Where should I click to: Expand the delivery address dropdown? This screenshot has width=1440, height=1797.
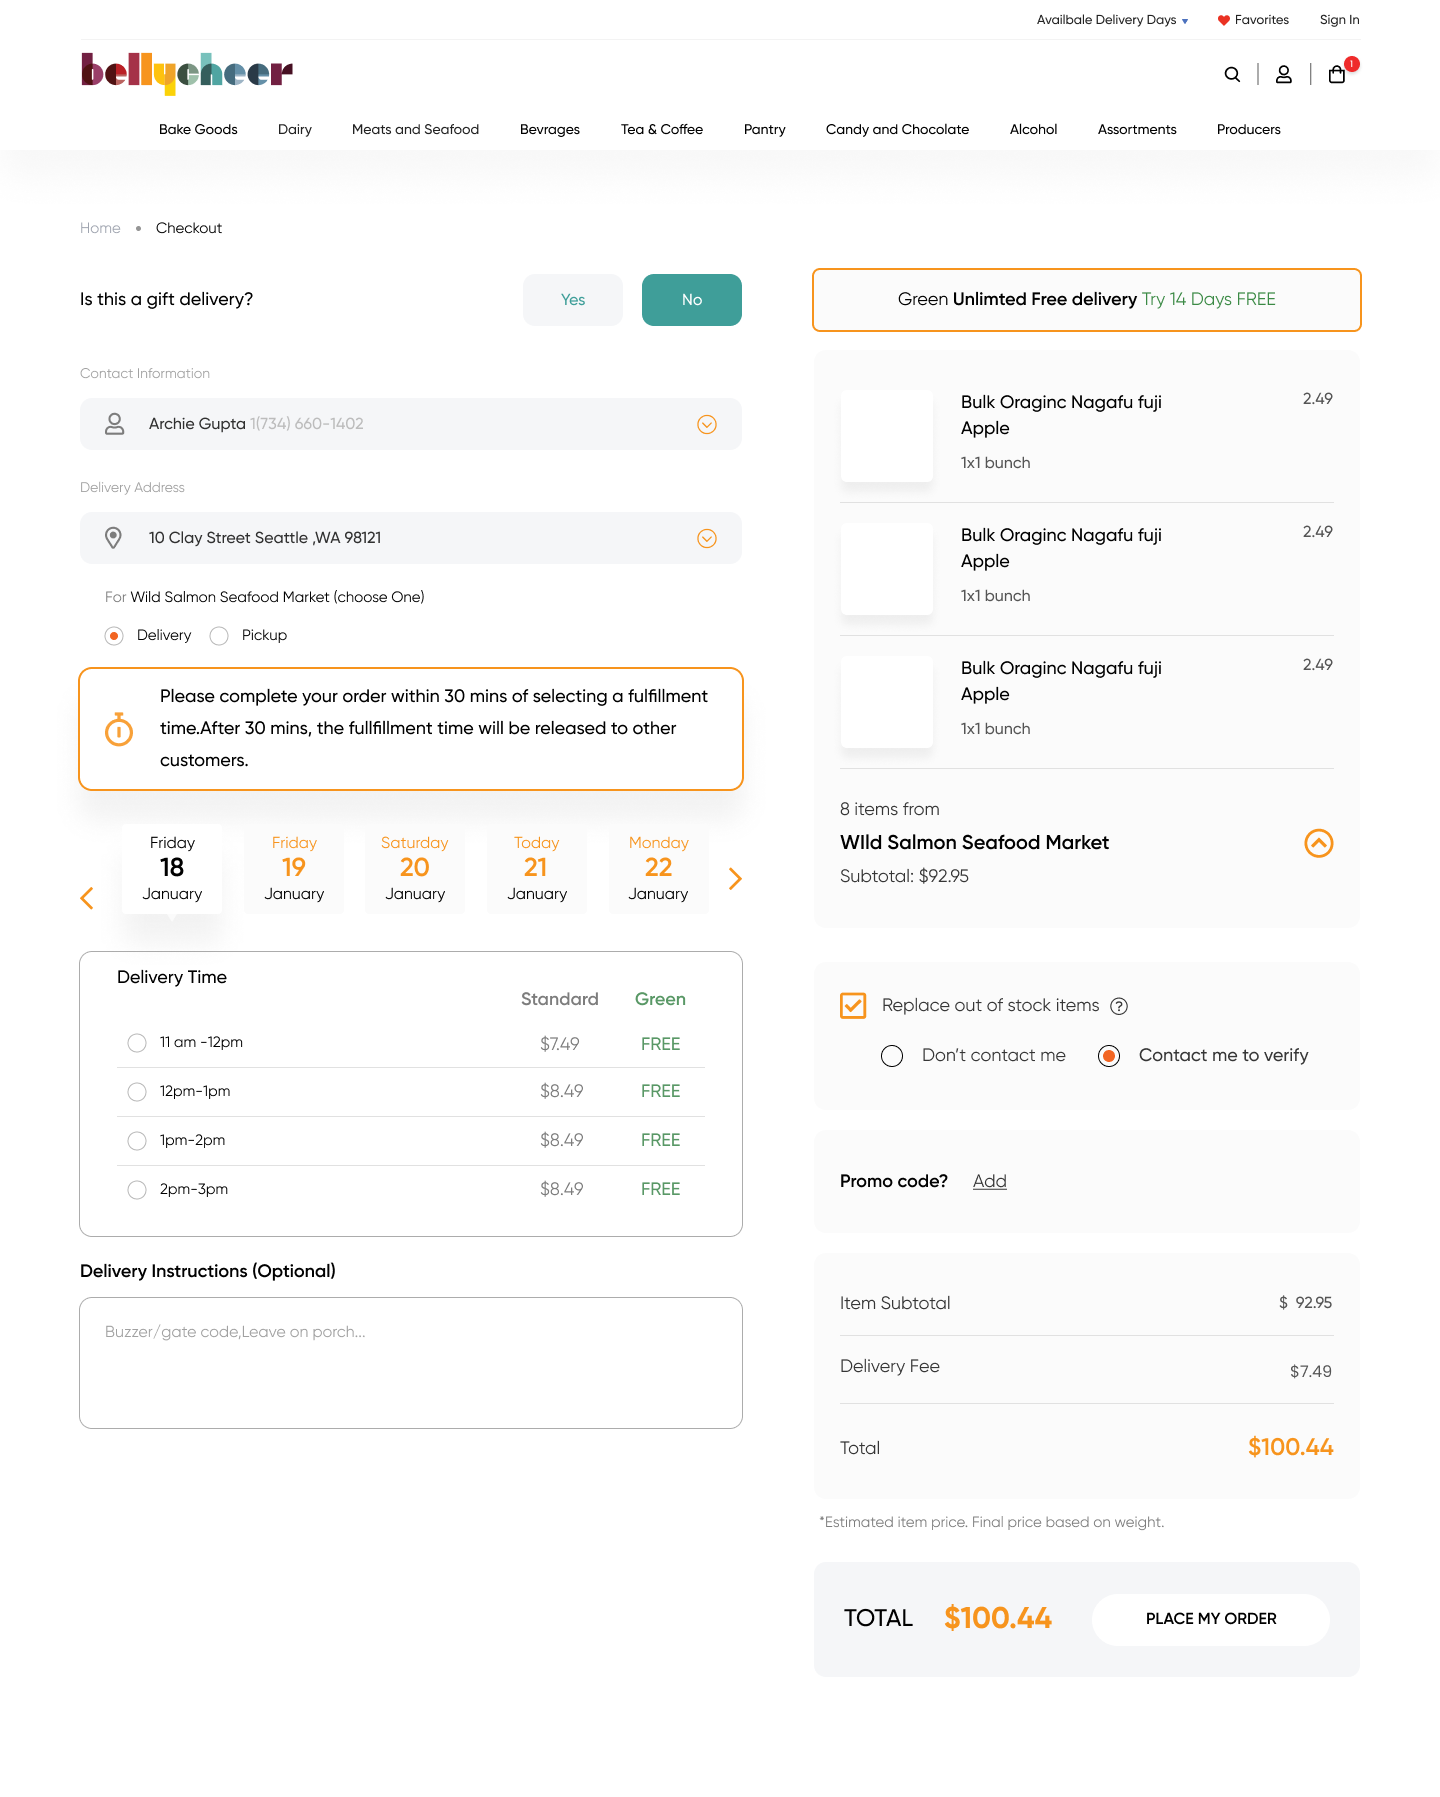(x=707, y=539)
